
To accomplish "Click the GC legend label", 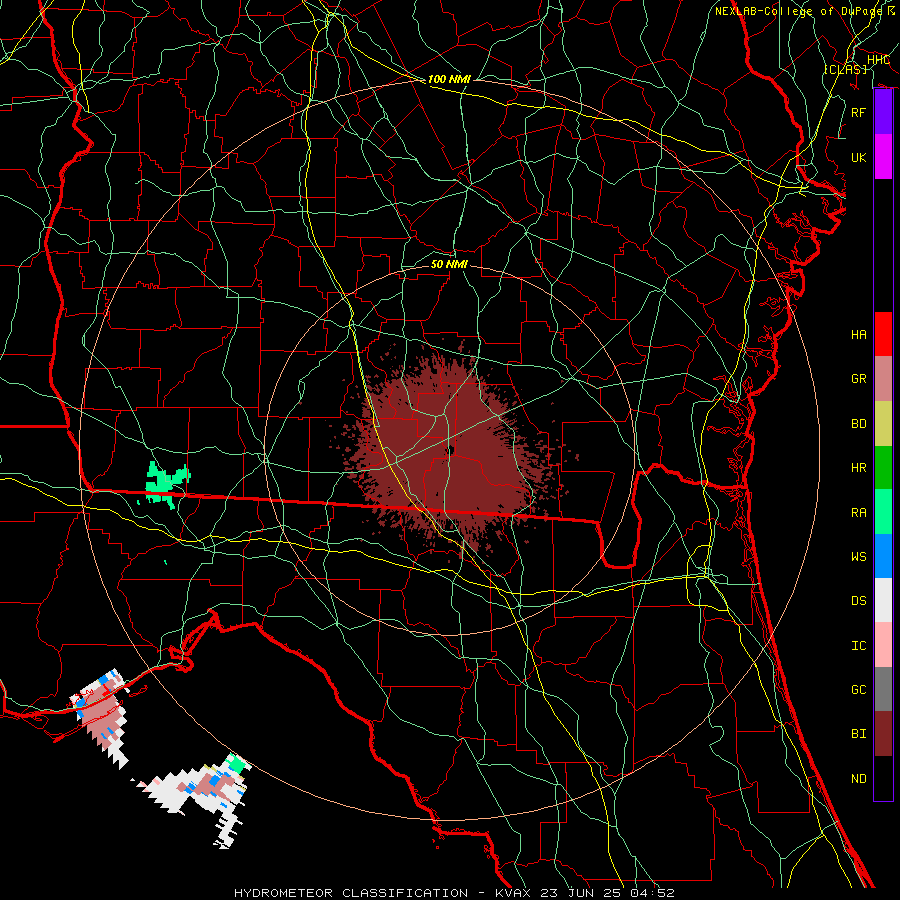I will coord(859,689).
